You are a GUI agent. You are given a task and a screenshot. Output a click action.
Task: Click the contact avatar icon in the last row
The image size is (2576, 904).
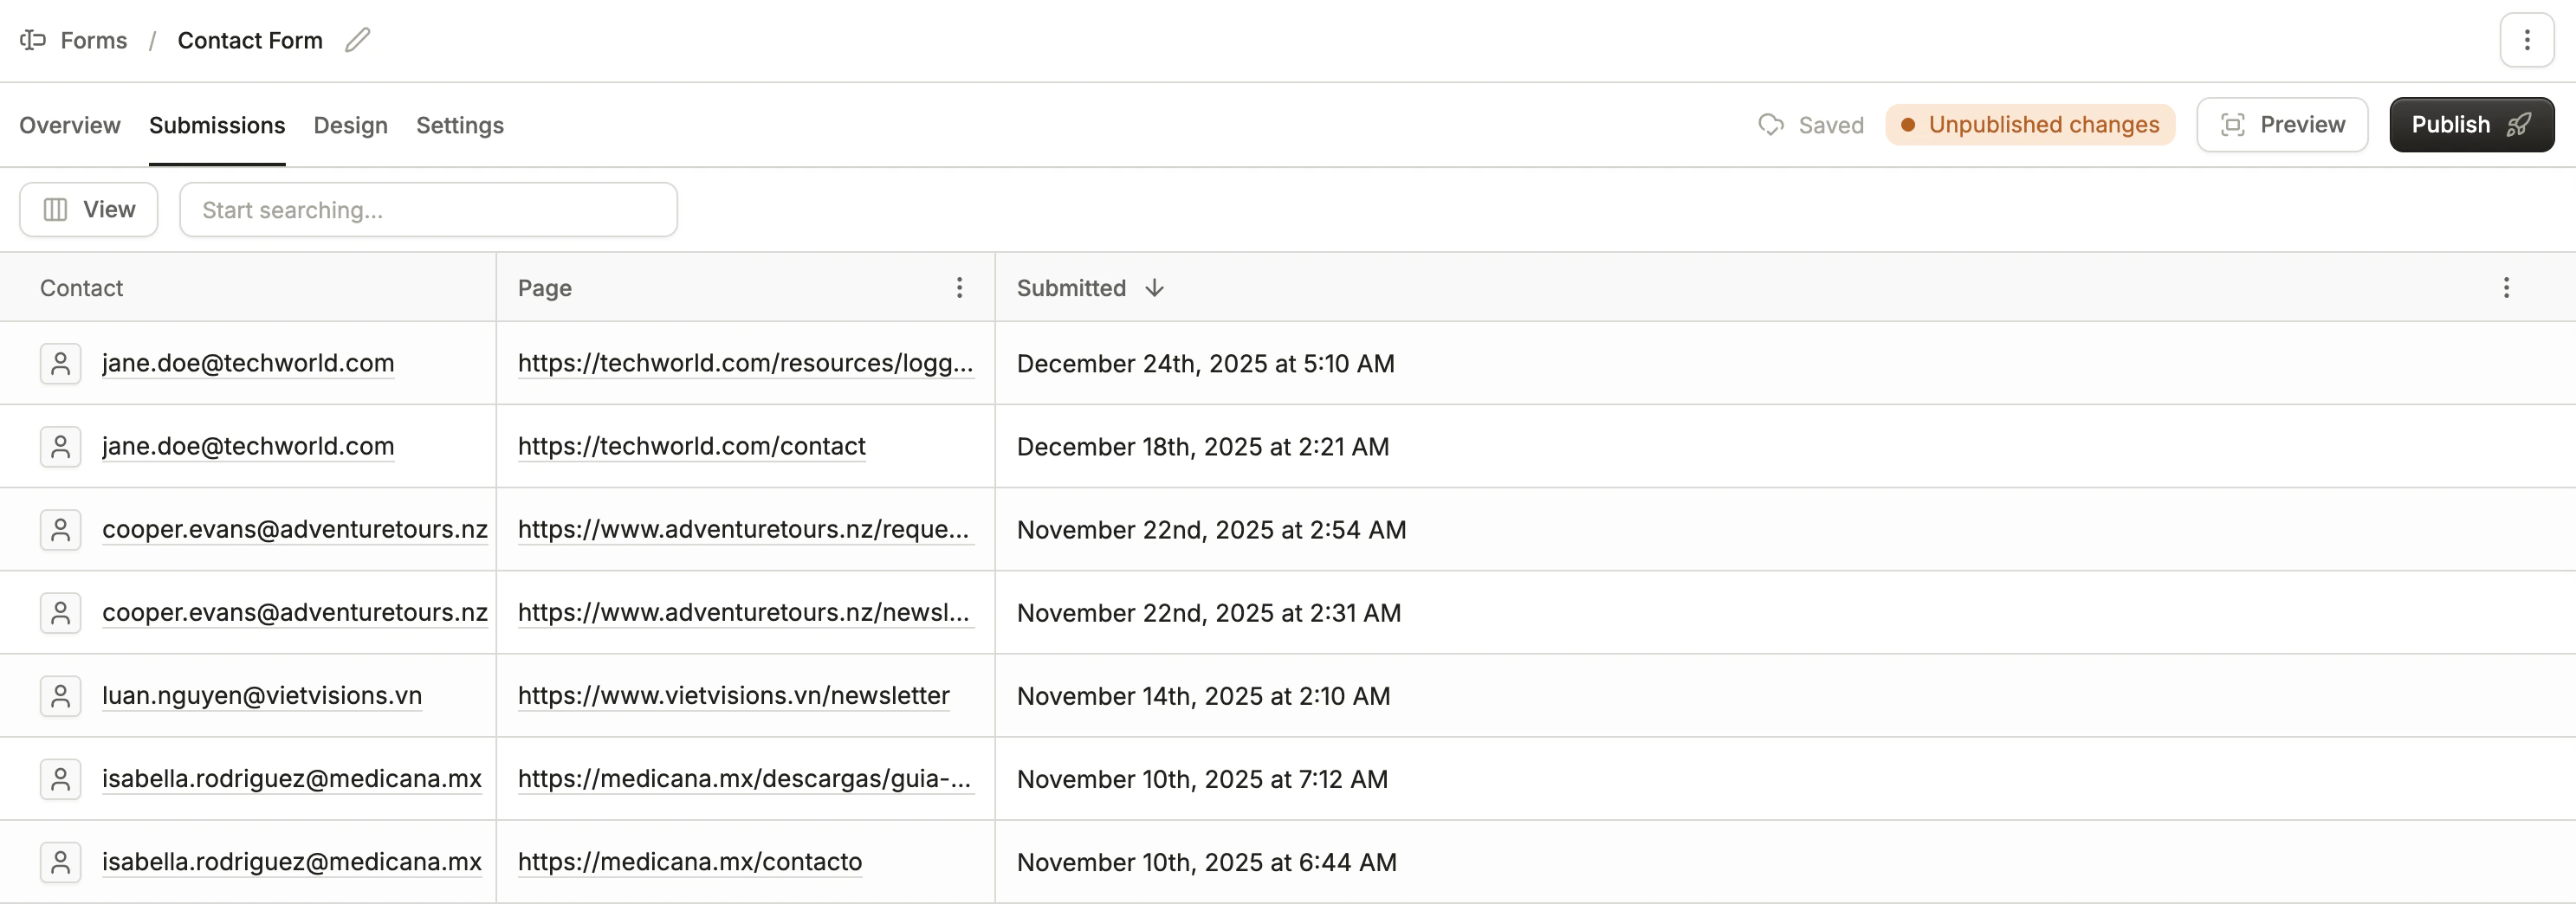[60, 862]
